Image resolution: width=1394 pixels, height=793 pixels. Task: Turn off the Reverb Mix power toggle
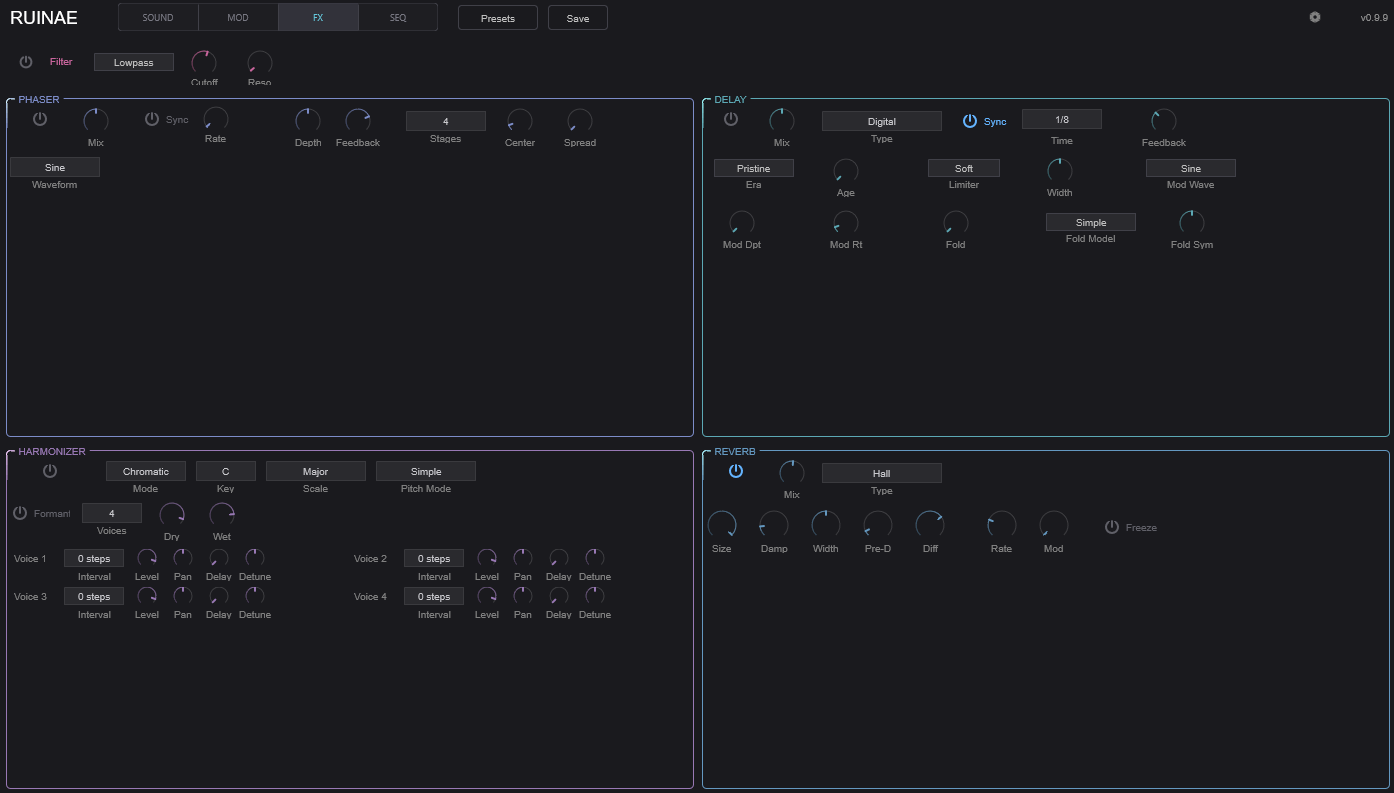pyautogui.click(x=736, y=471)
